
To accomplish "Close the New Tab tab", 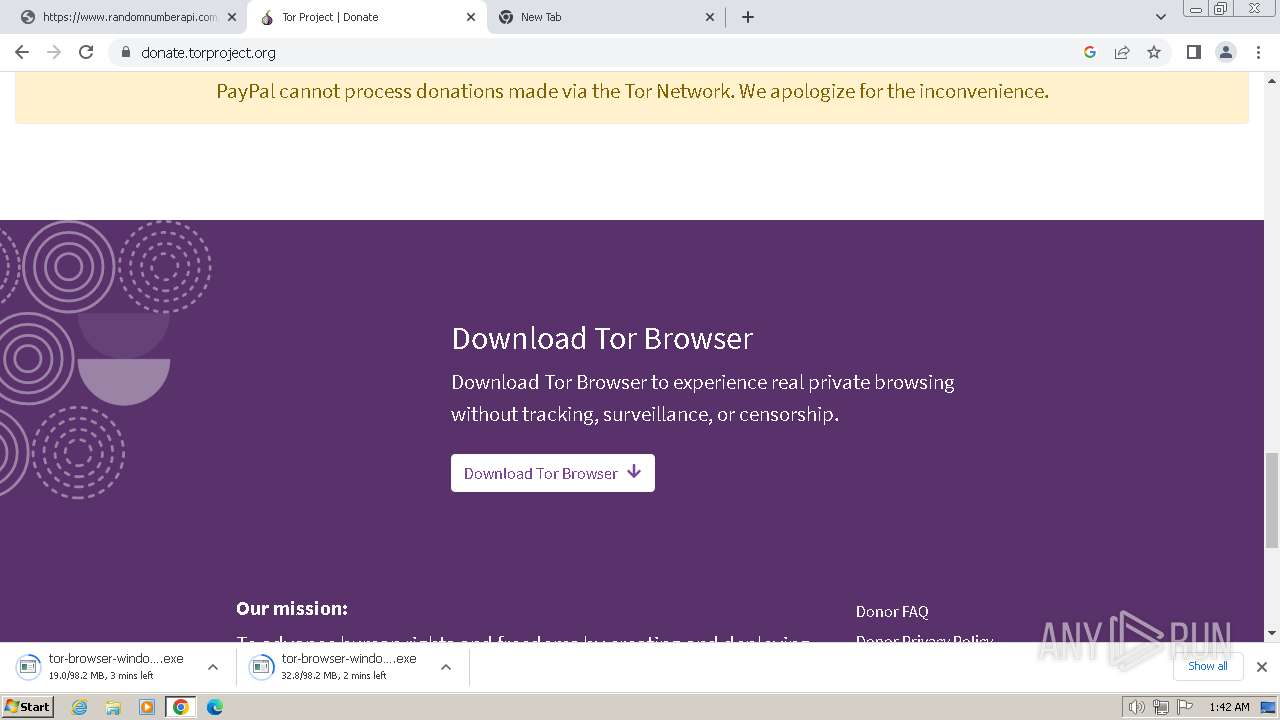I will [711, 17].
